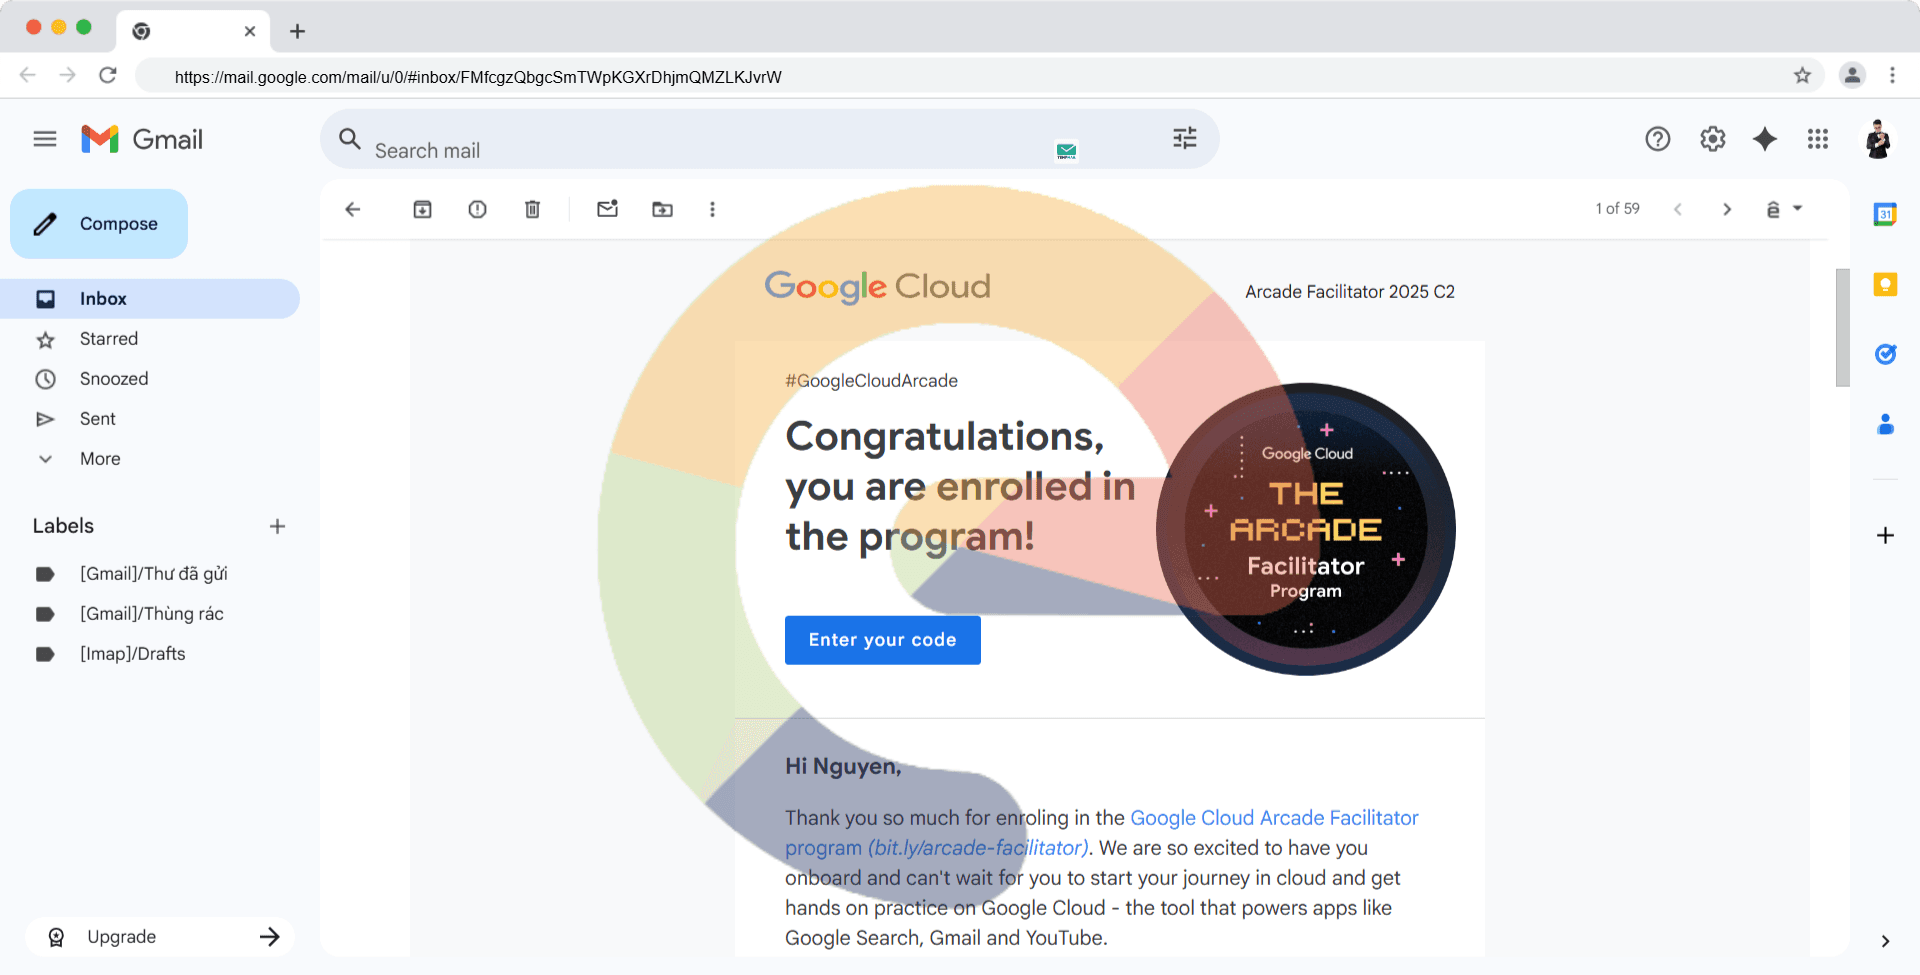Open a new browser tab
The image size is (1920, 975).
click(x=297, y=31)
